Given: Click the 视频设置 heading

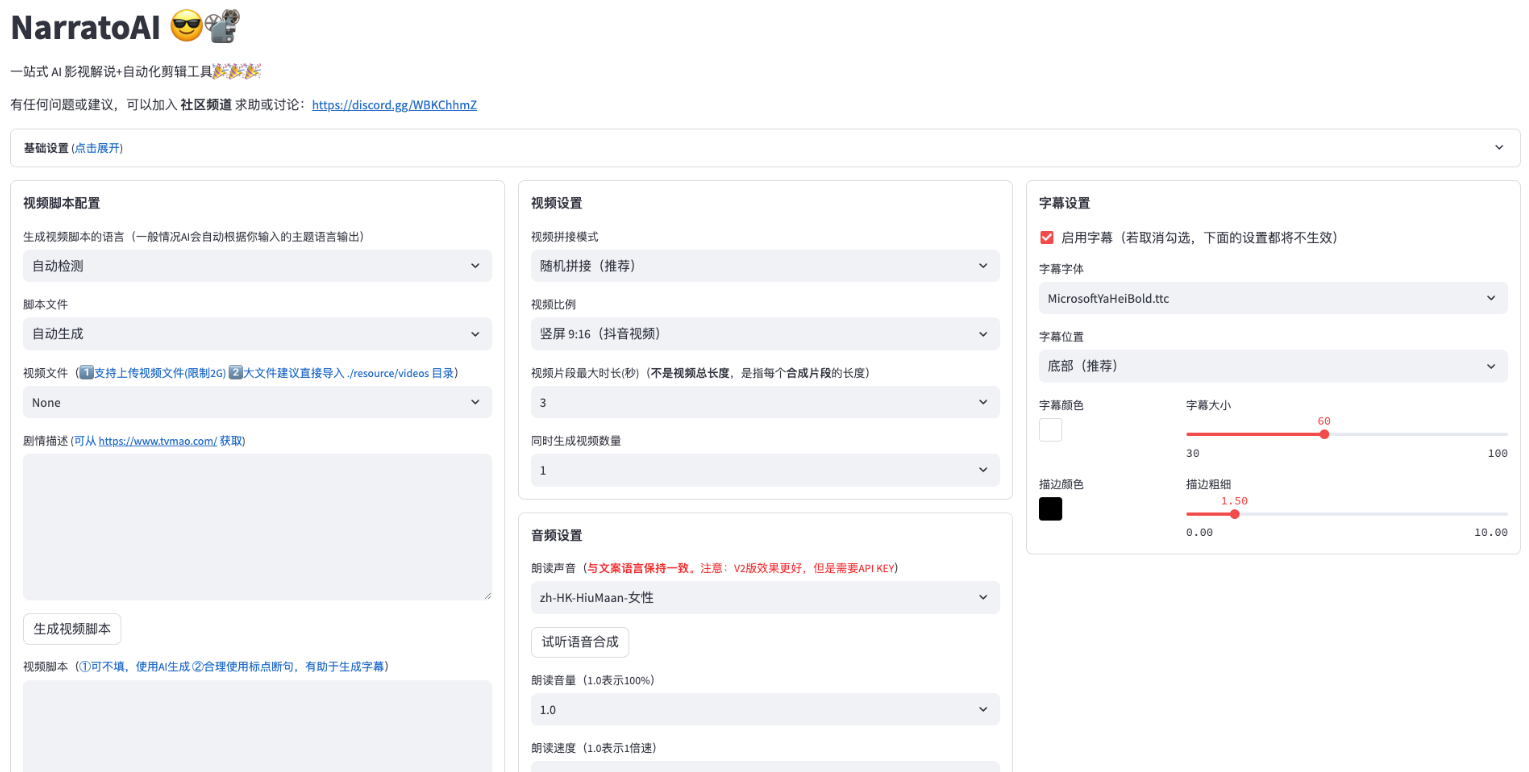Looking at the screenshot, I should pos(556,203).
